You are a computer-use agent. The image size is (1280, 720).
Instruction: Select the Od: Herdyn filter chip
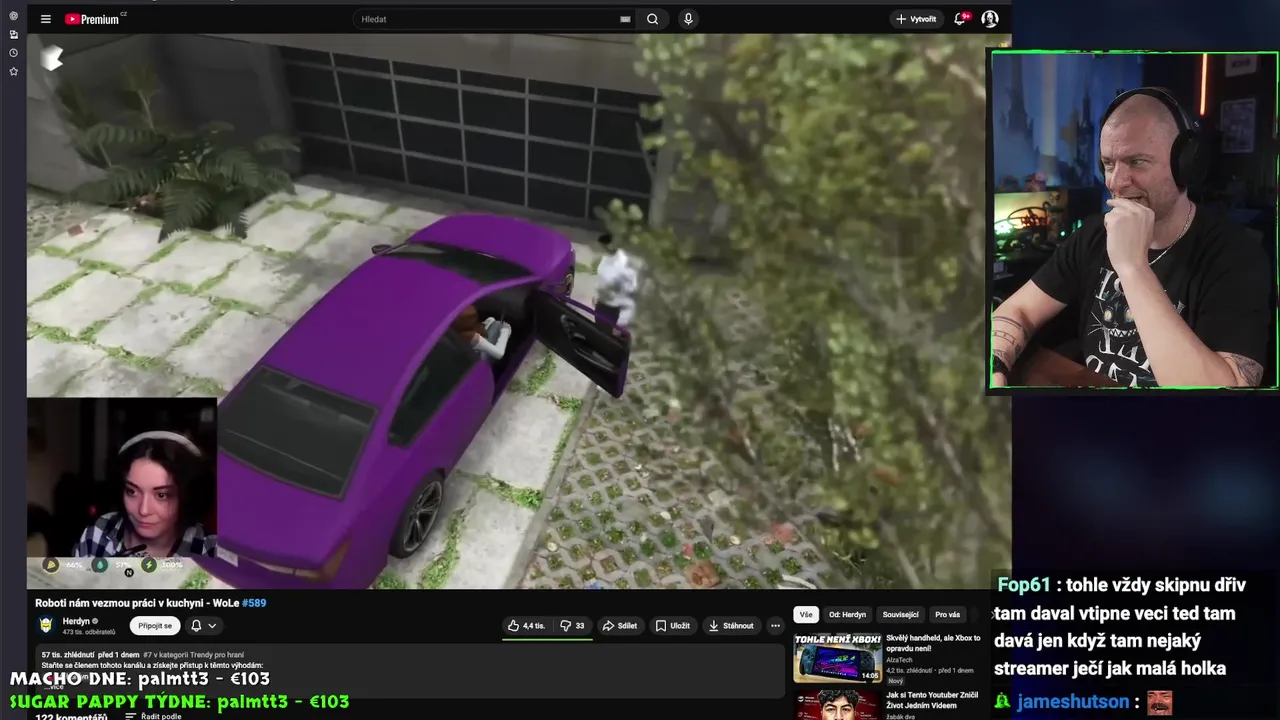coord(847,615)
